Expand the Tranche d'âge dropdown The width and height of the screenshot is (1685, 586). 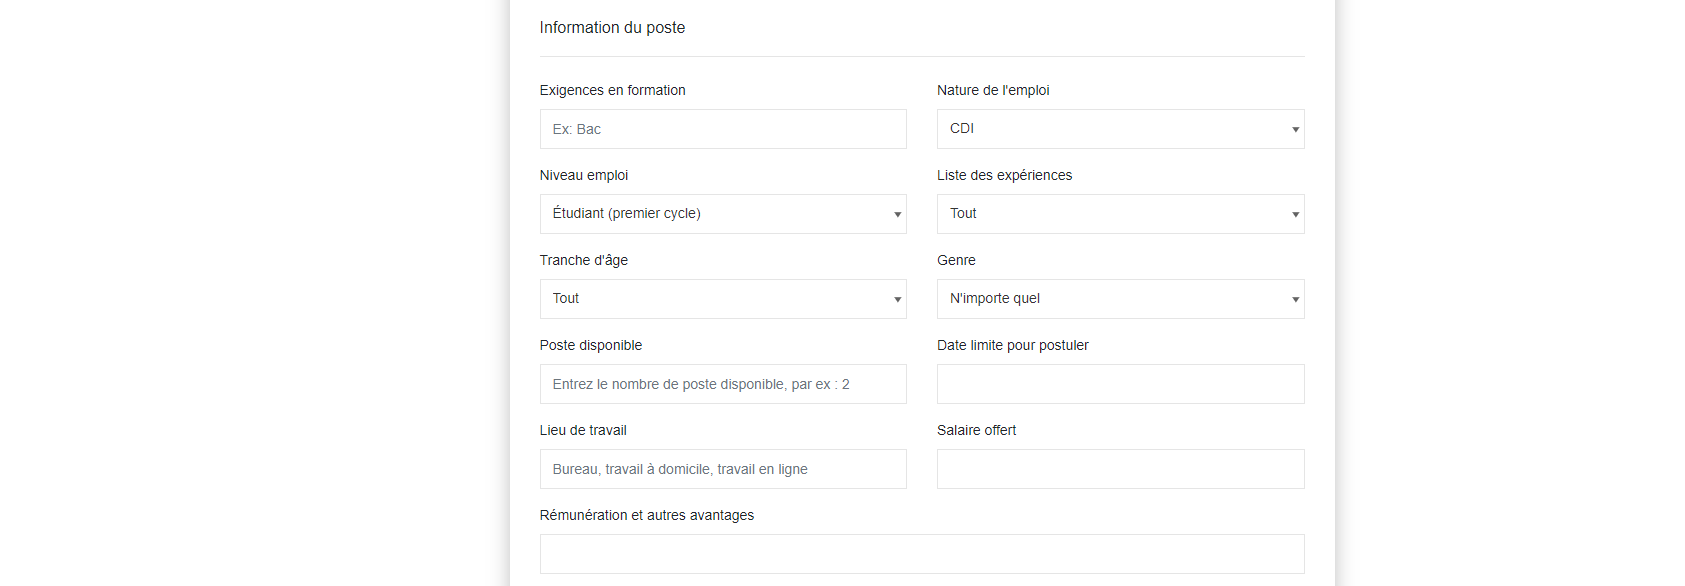[722, 299]
